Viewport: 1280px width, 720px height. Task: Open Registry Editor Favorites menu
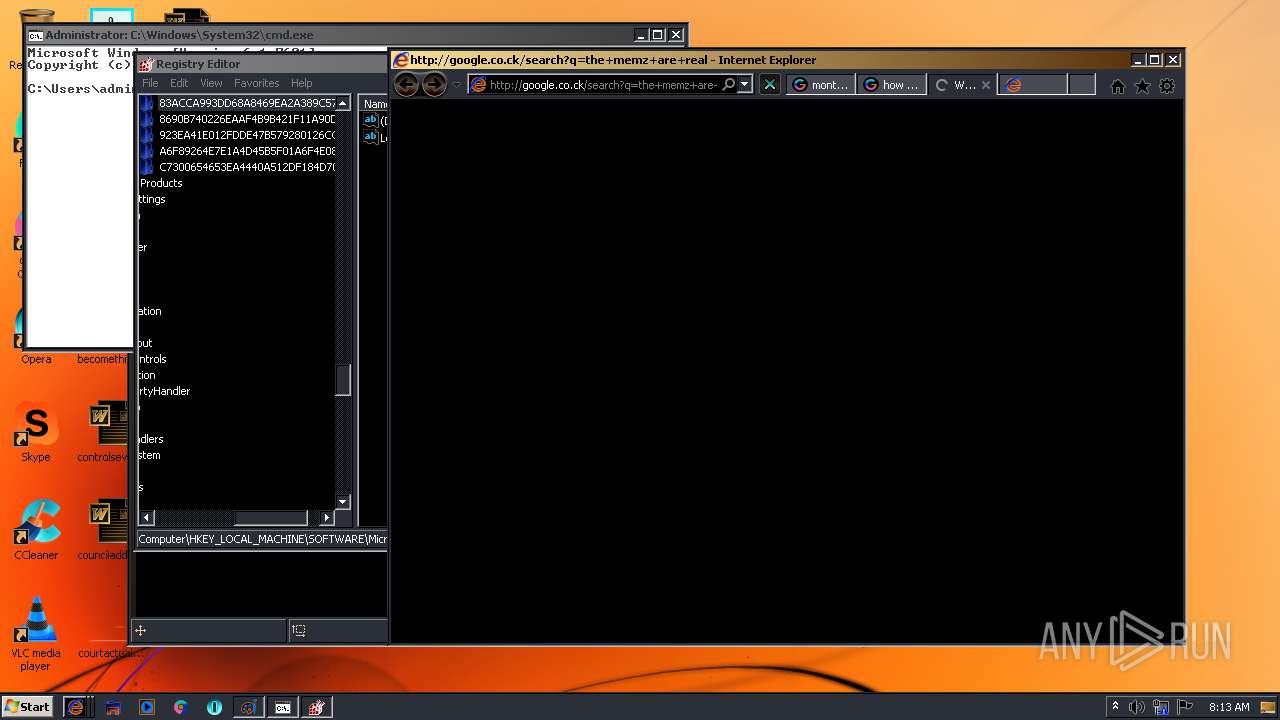[x=257, y=83]
